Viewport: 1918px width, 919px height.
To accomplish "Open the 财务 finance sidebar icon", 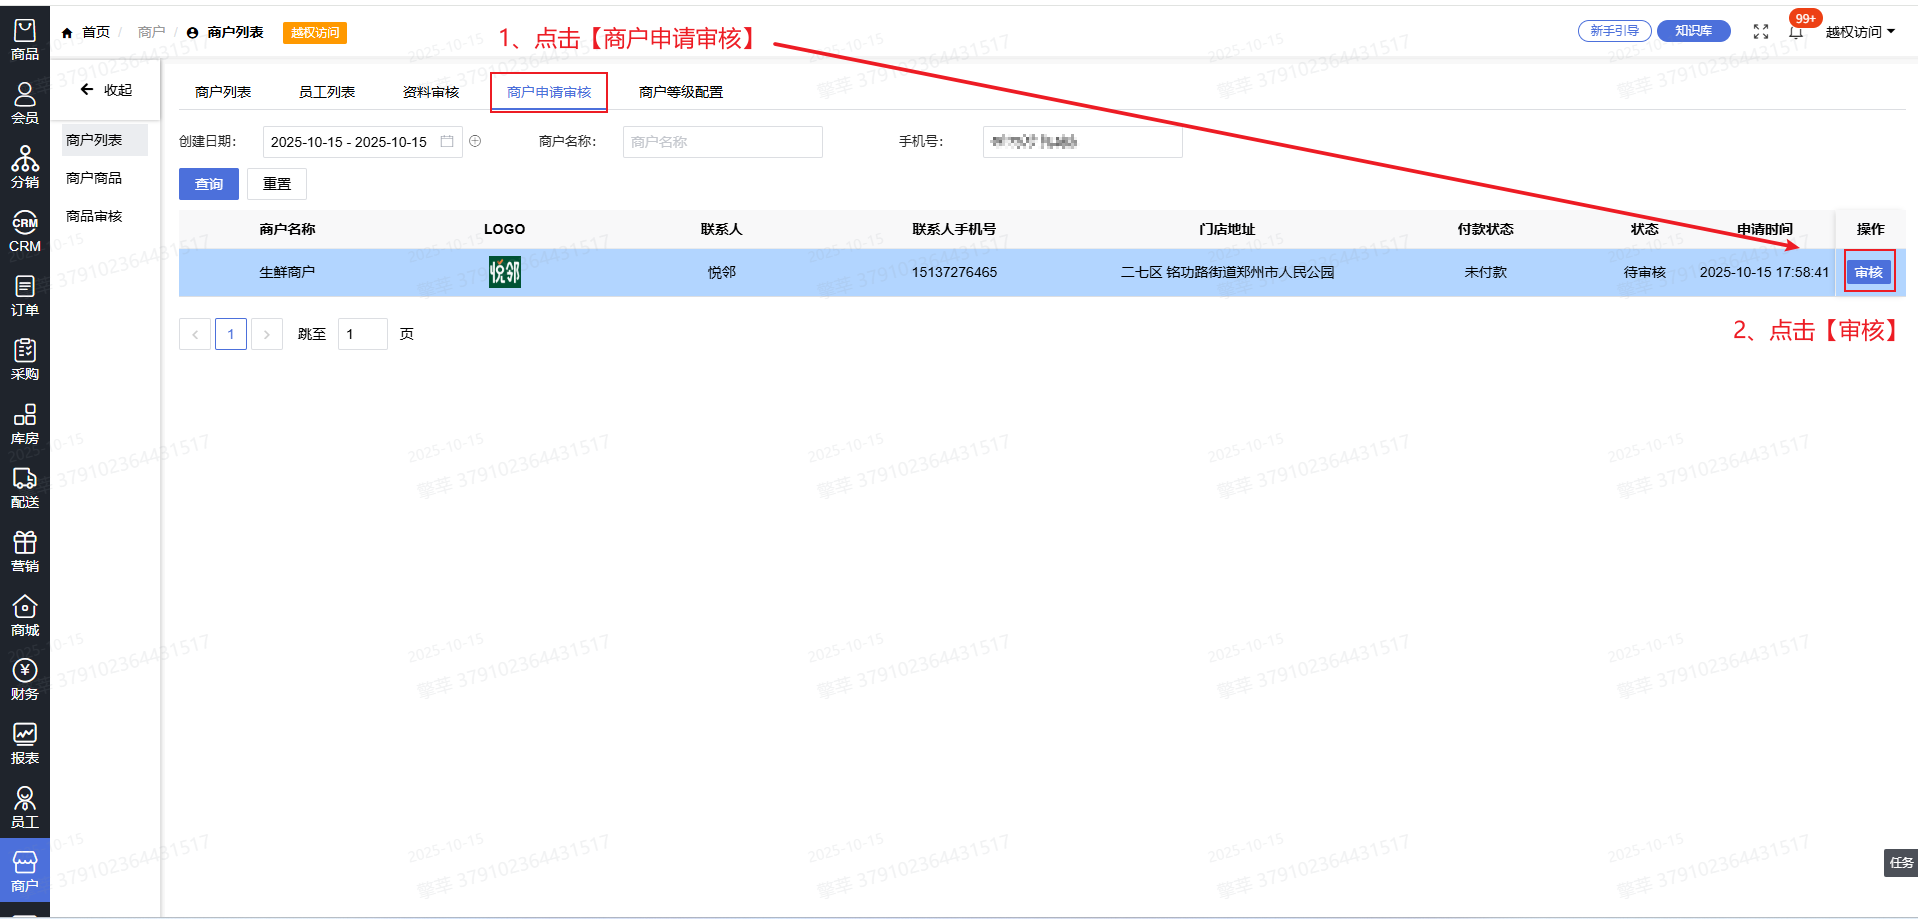I will (24, 680).
